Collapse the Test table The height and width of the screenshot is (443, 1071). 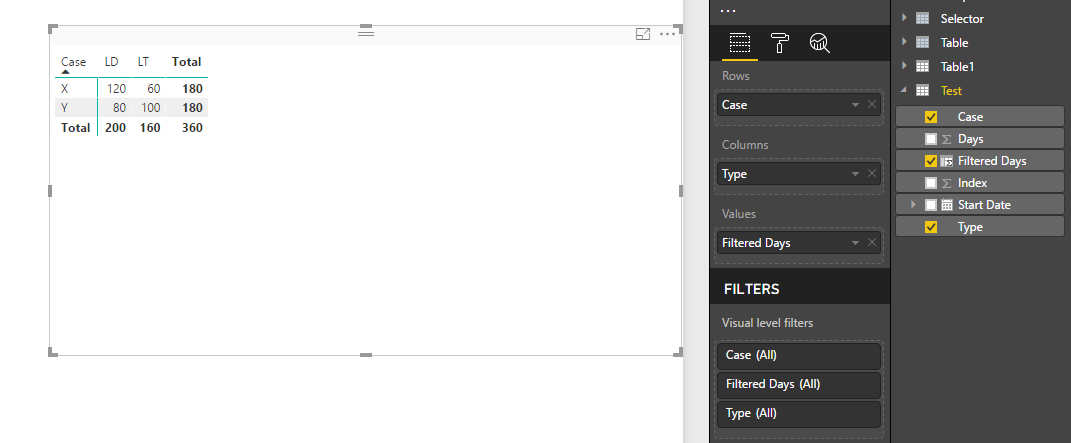tap(904, 90)
